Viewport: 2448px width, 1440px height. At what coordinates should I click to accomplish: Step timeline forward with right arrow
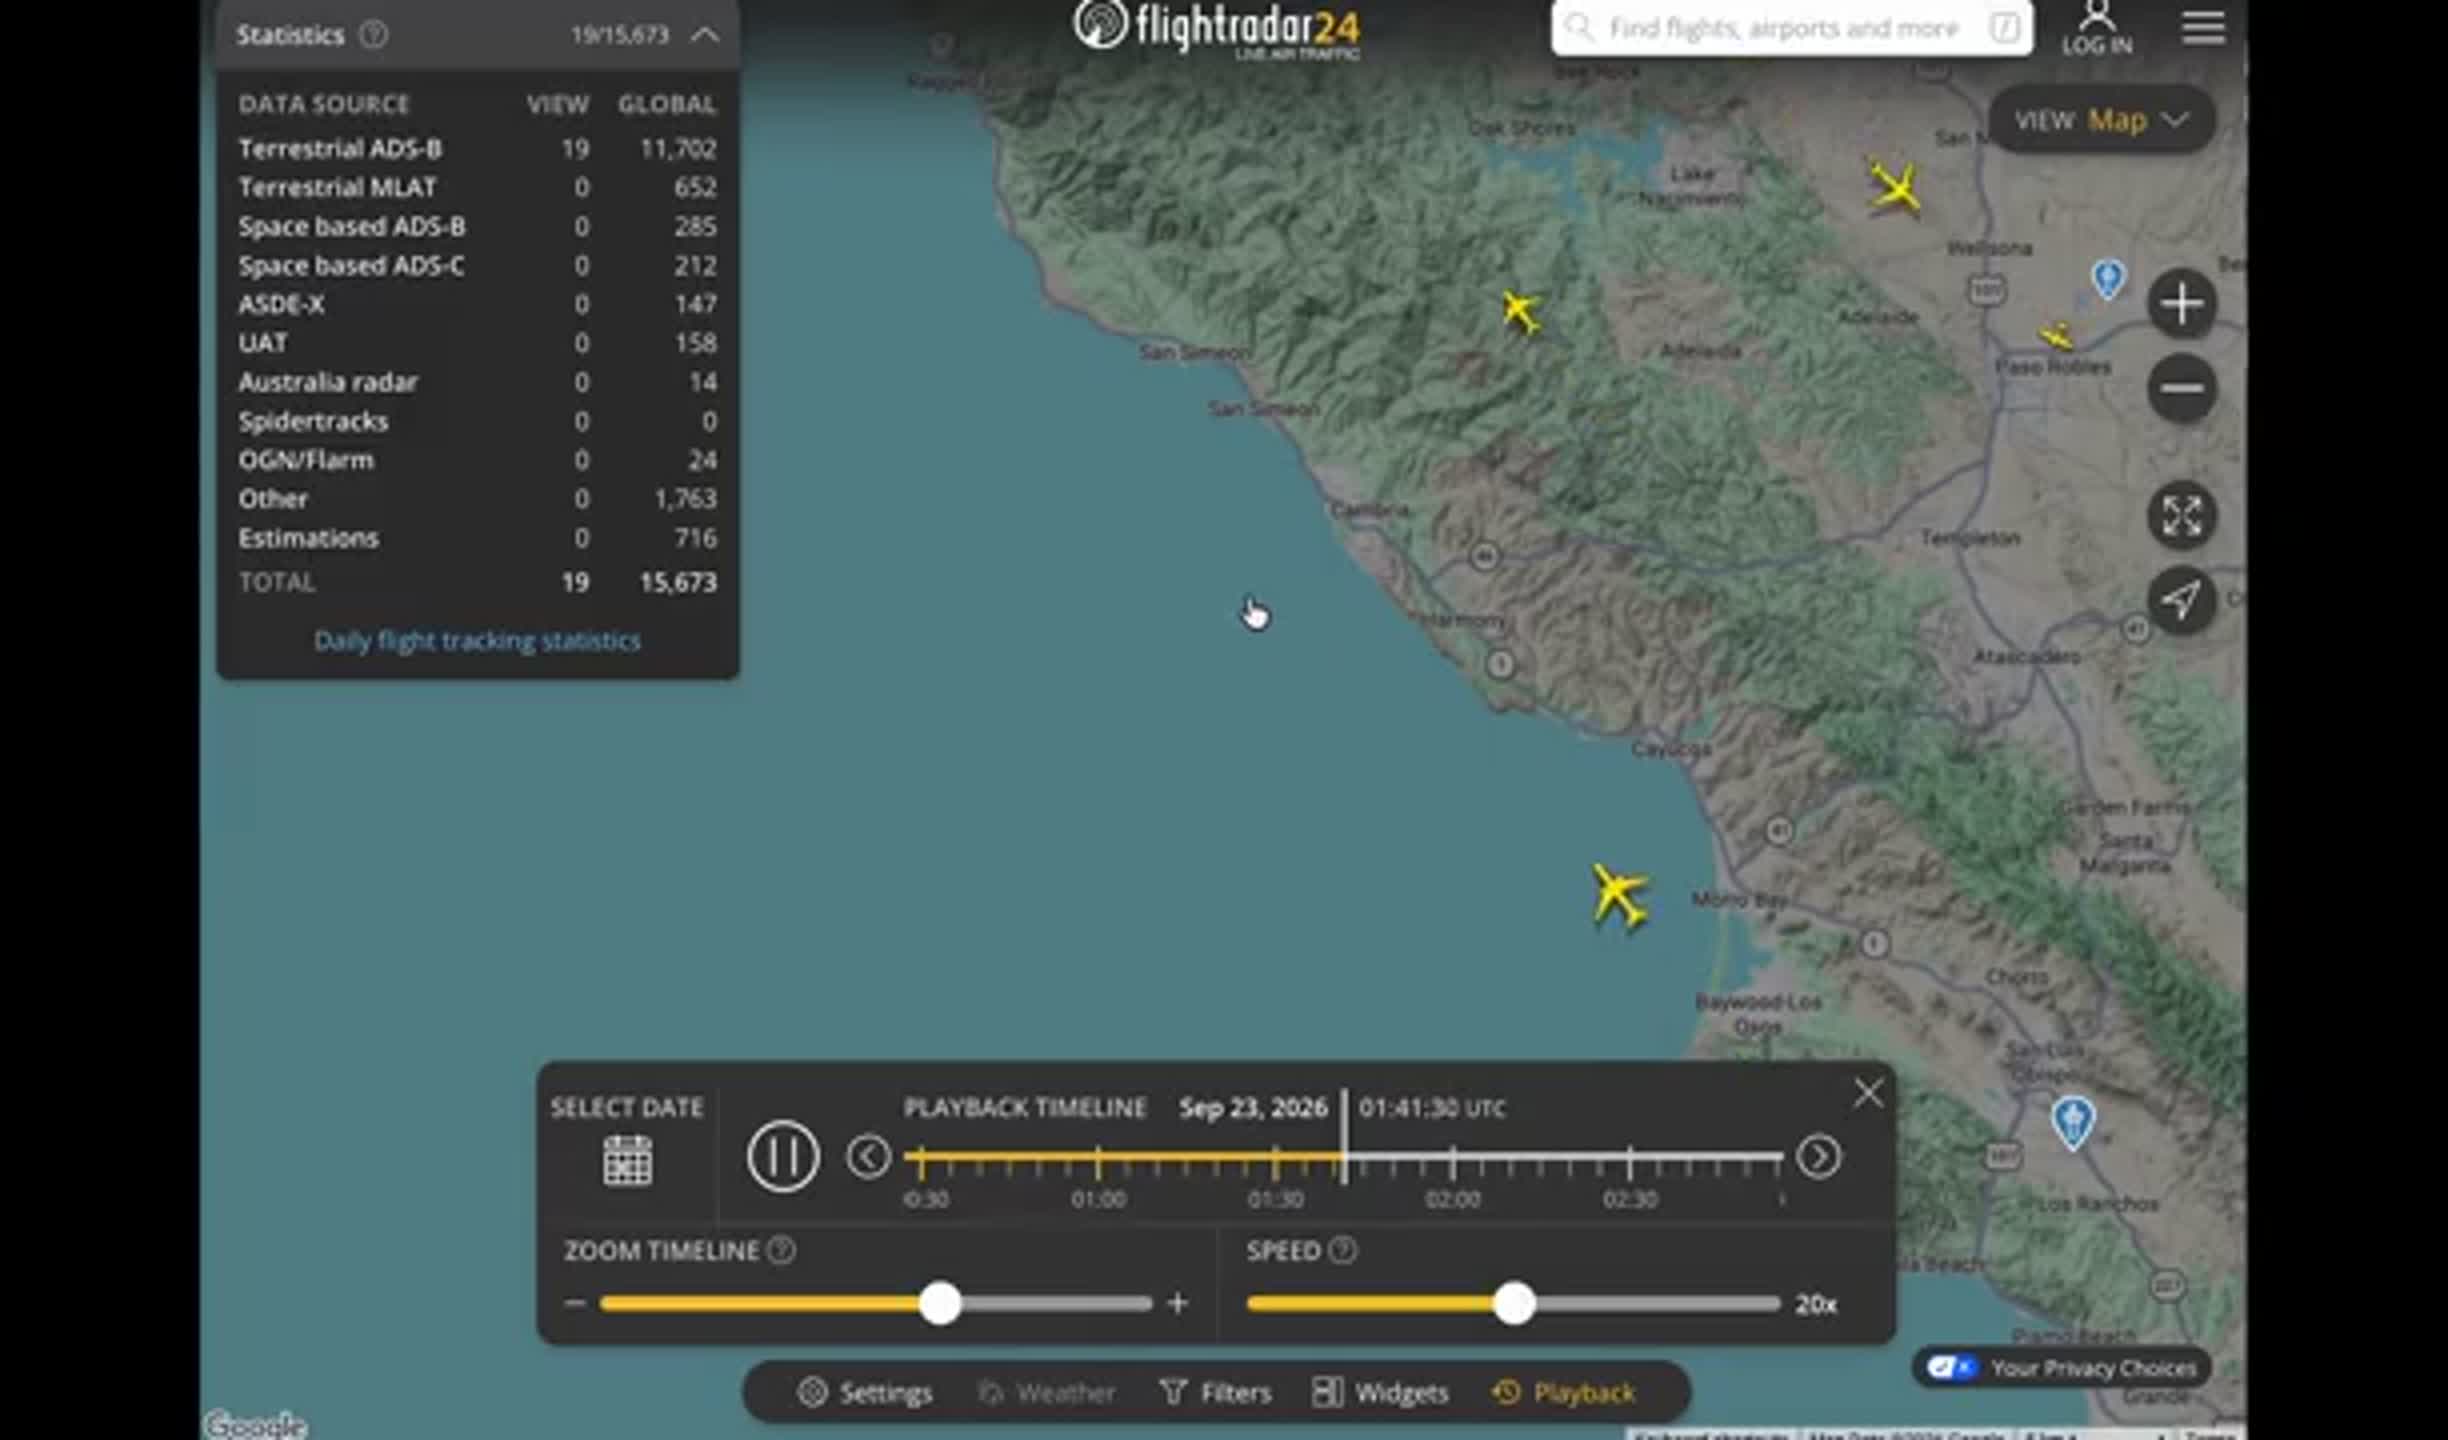pos(1818,1157)
